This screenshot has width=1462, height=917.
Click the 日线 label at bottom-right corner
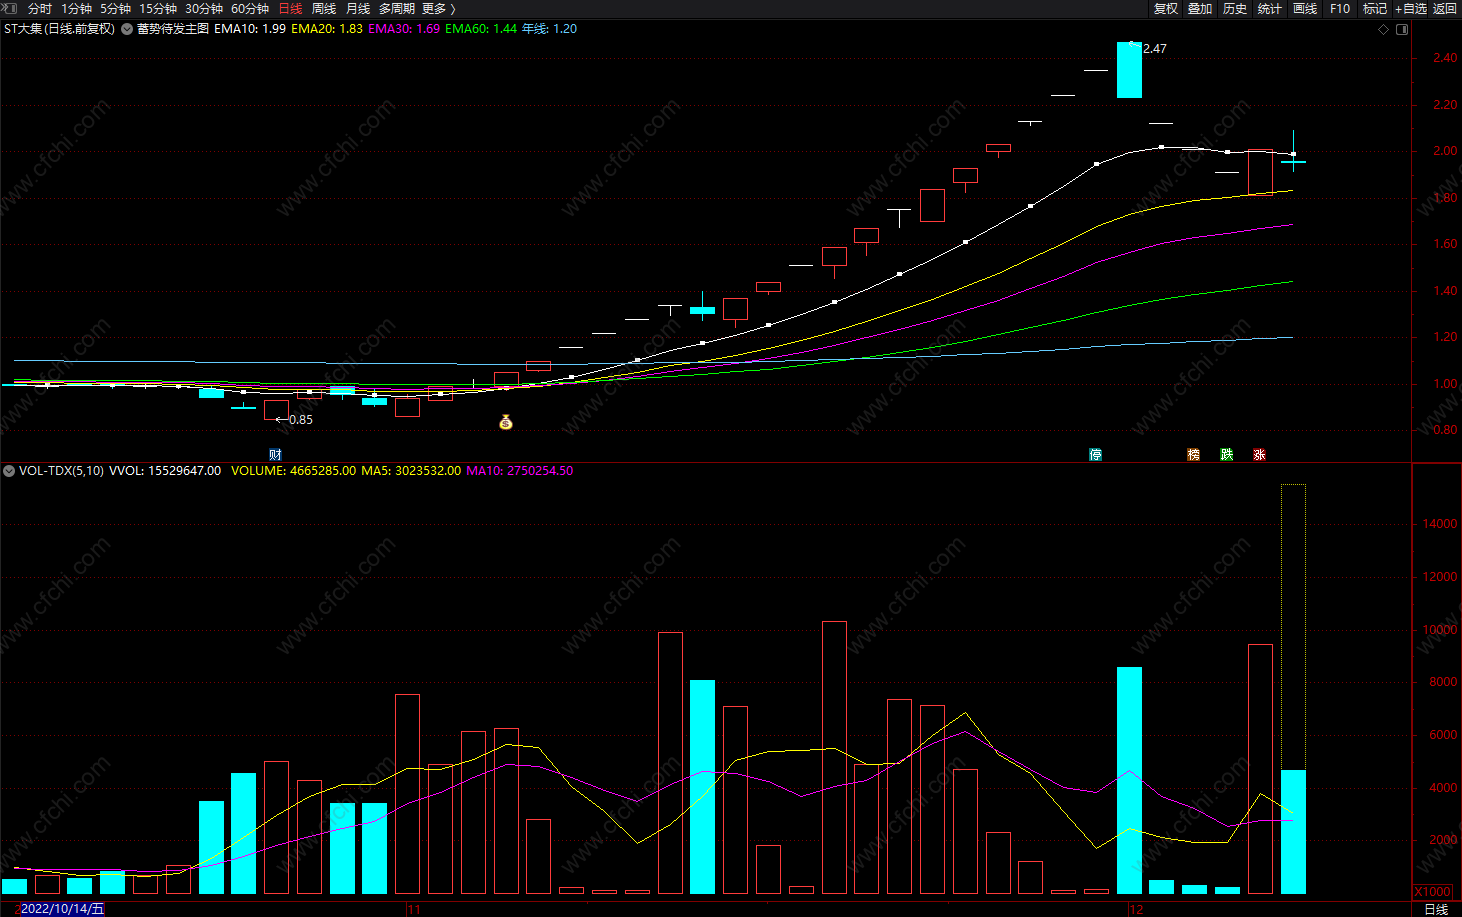pyautogui.click(x=1436, y=909)
